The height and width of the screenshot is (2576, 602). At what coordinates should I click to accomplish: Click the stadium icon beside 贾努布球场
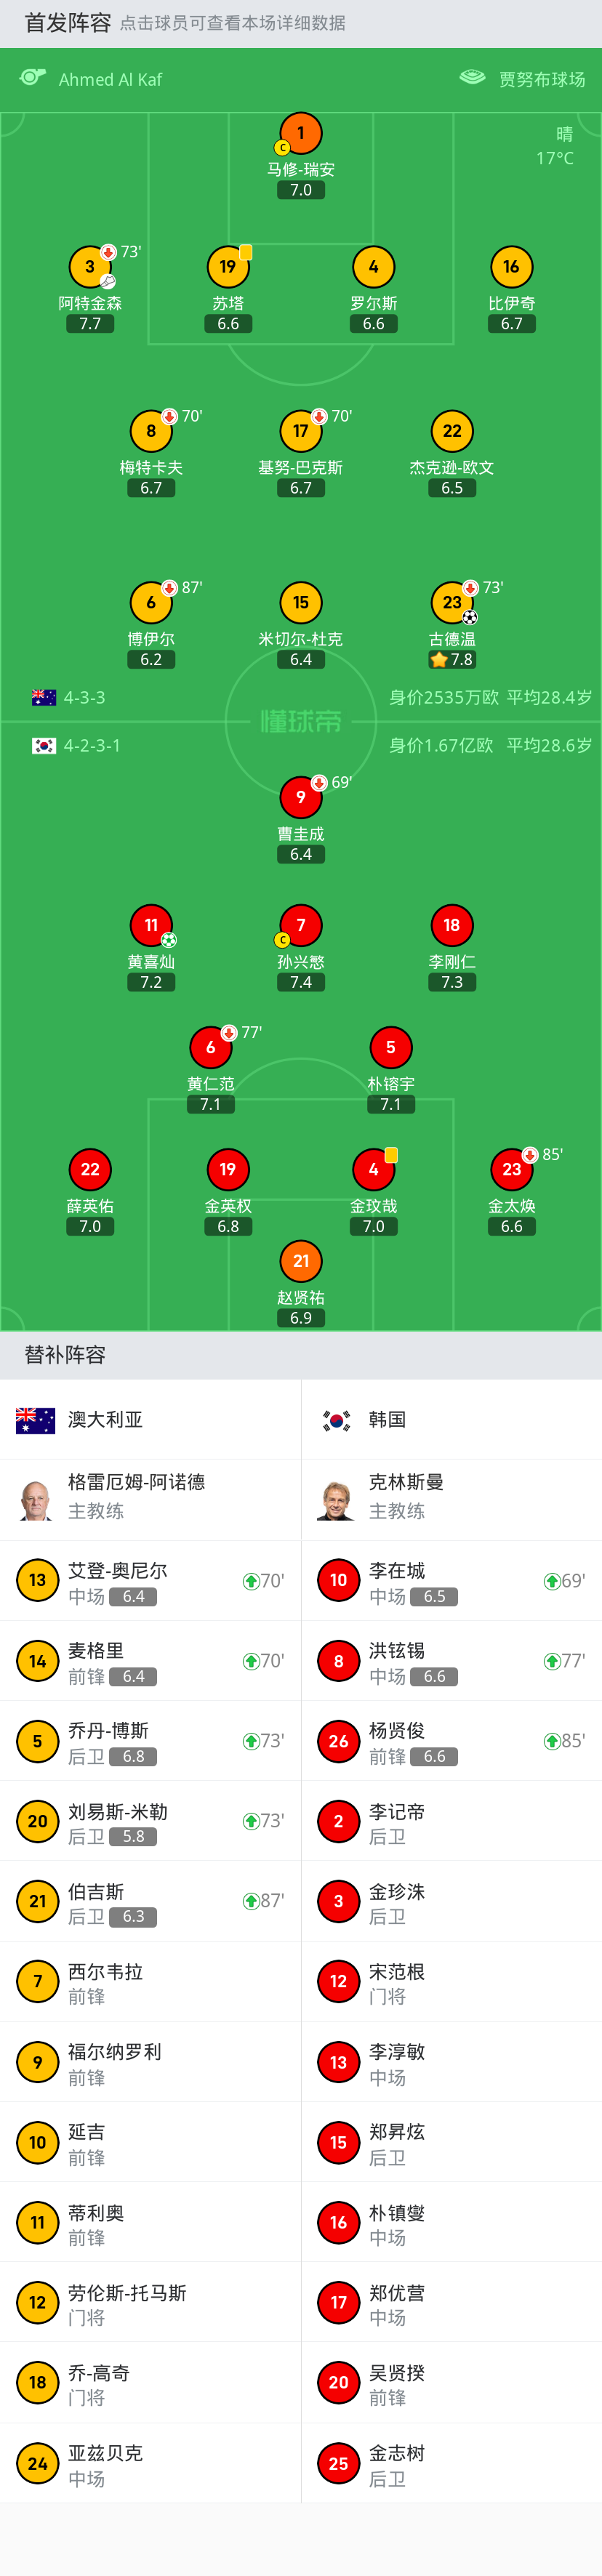point(472,78)
